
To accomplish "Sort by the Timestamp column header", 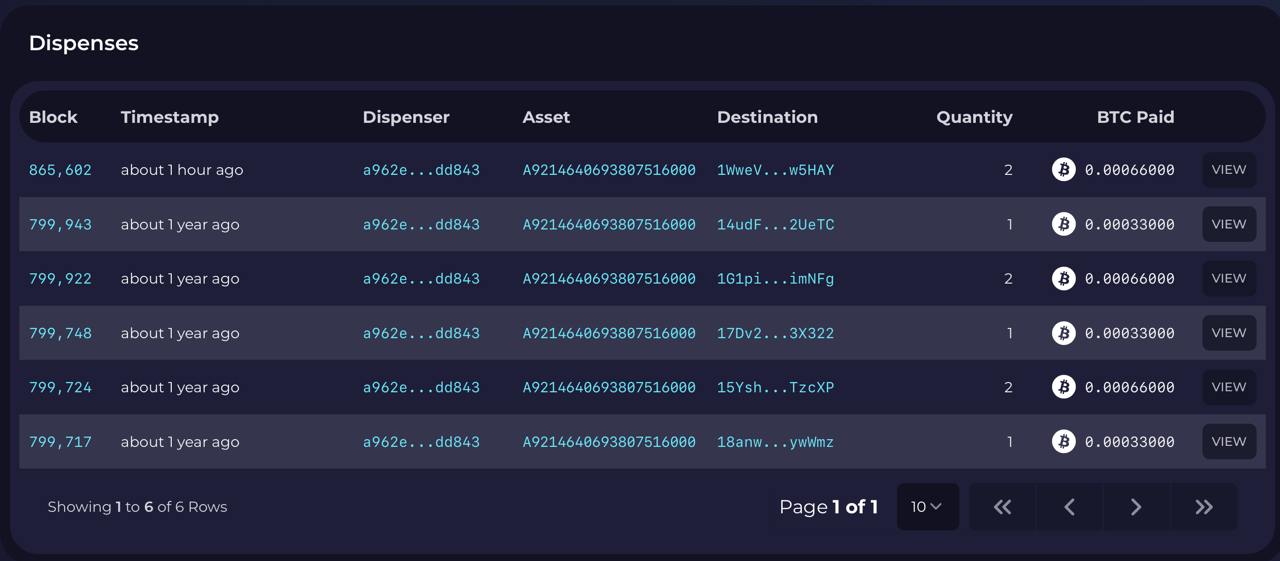I will [170, 117].
